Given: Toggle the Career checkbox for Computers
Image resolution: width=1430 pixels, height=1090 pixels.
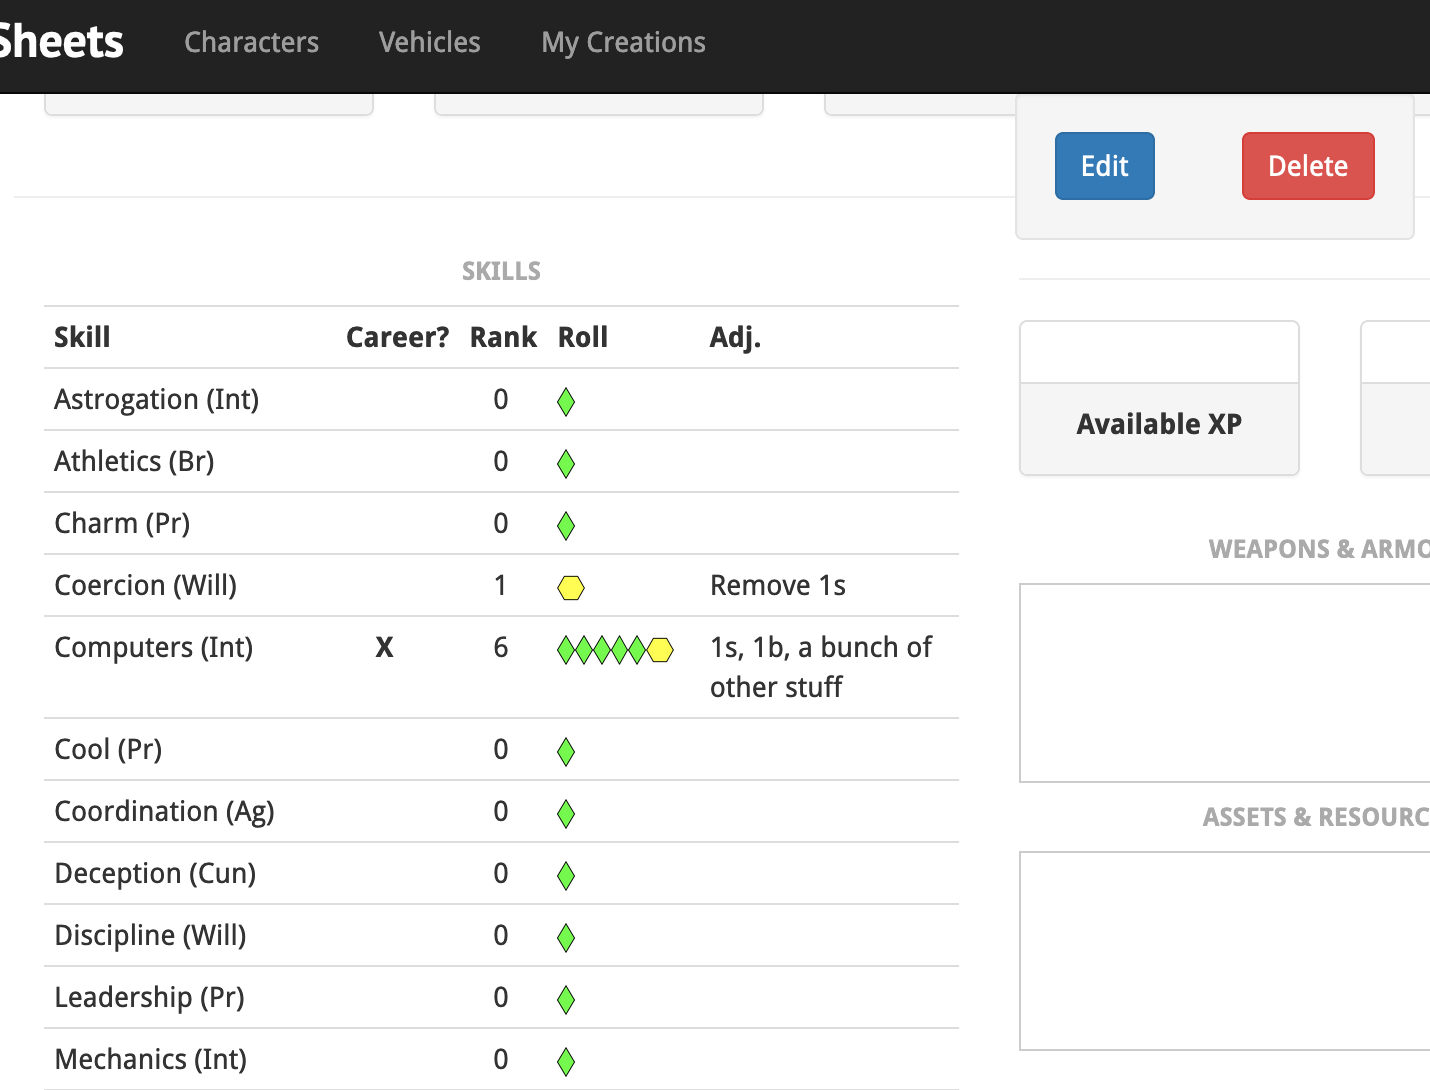Looking at the screenshot, I should [385, 649].
